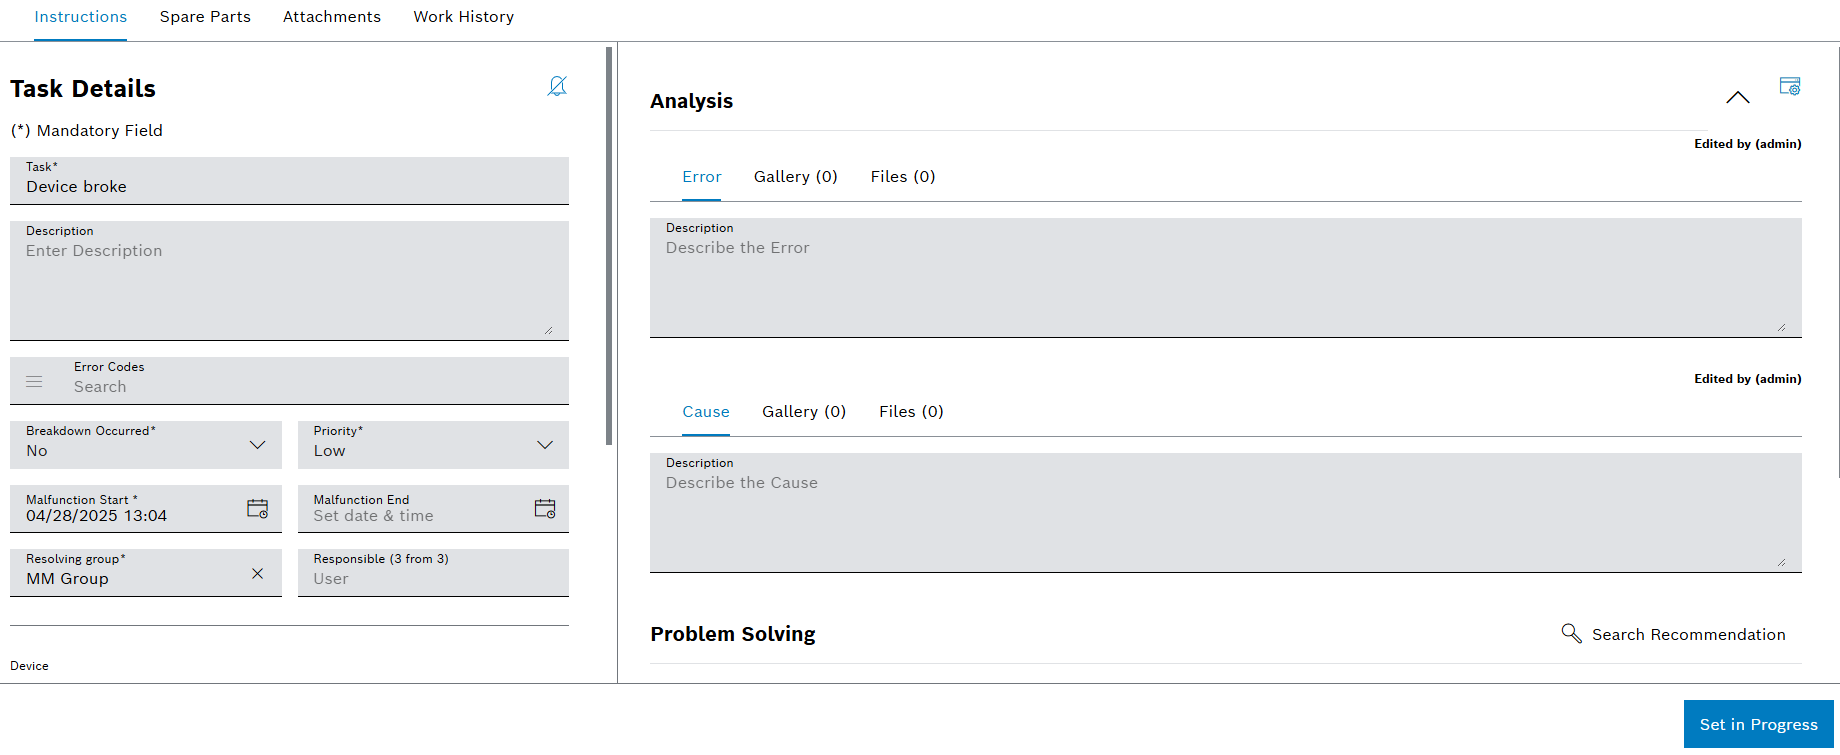Collapse the Analysis section chevron
This screenshot has height=755, width=1840.
tap(1738, 97)
